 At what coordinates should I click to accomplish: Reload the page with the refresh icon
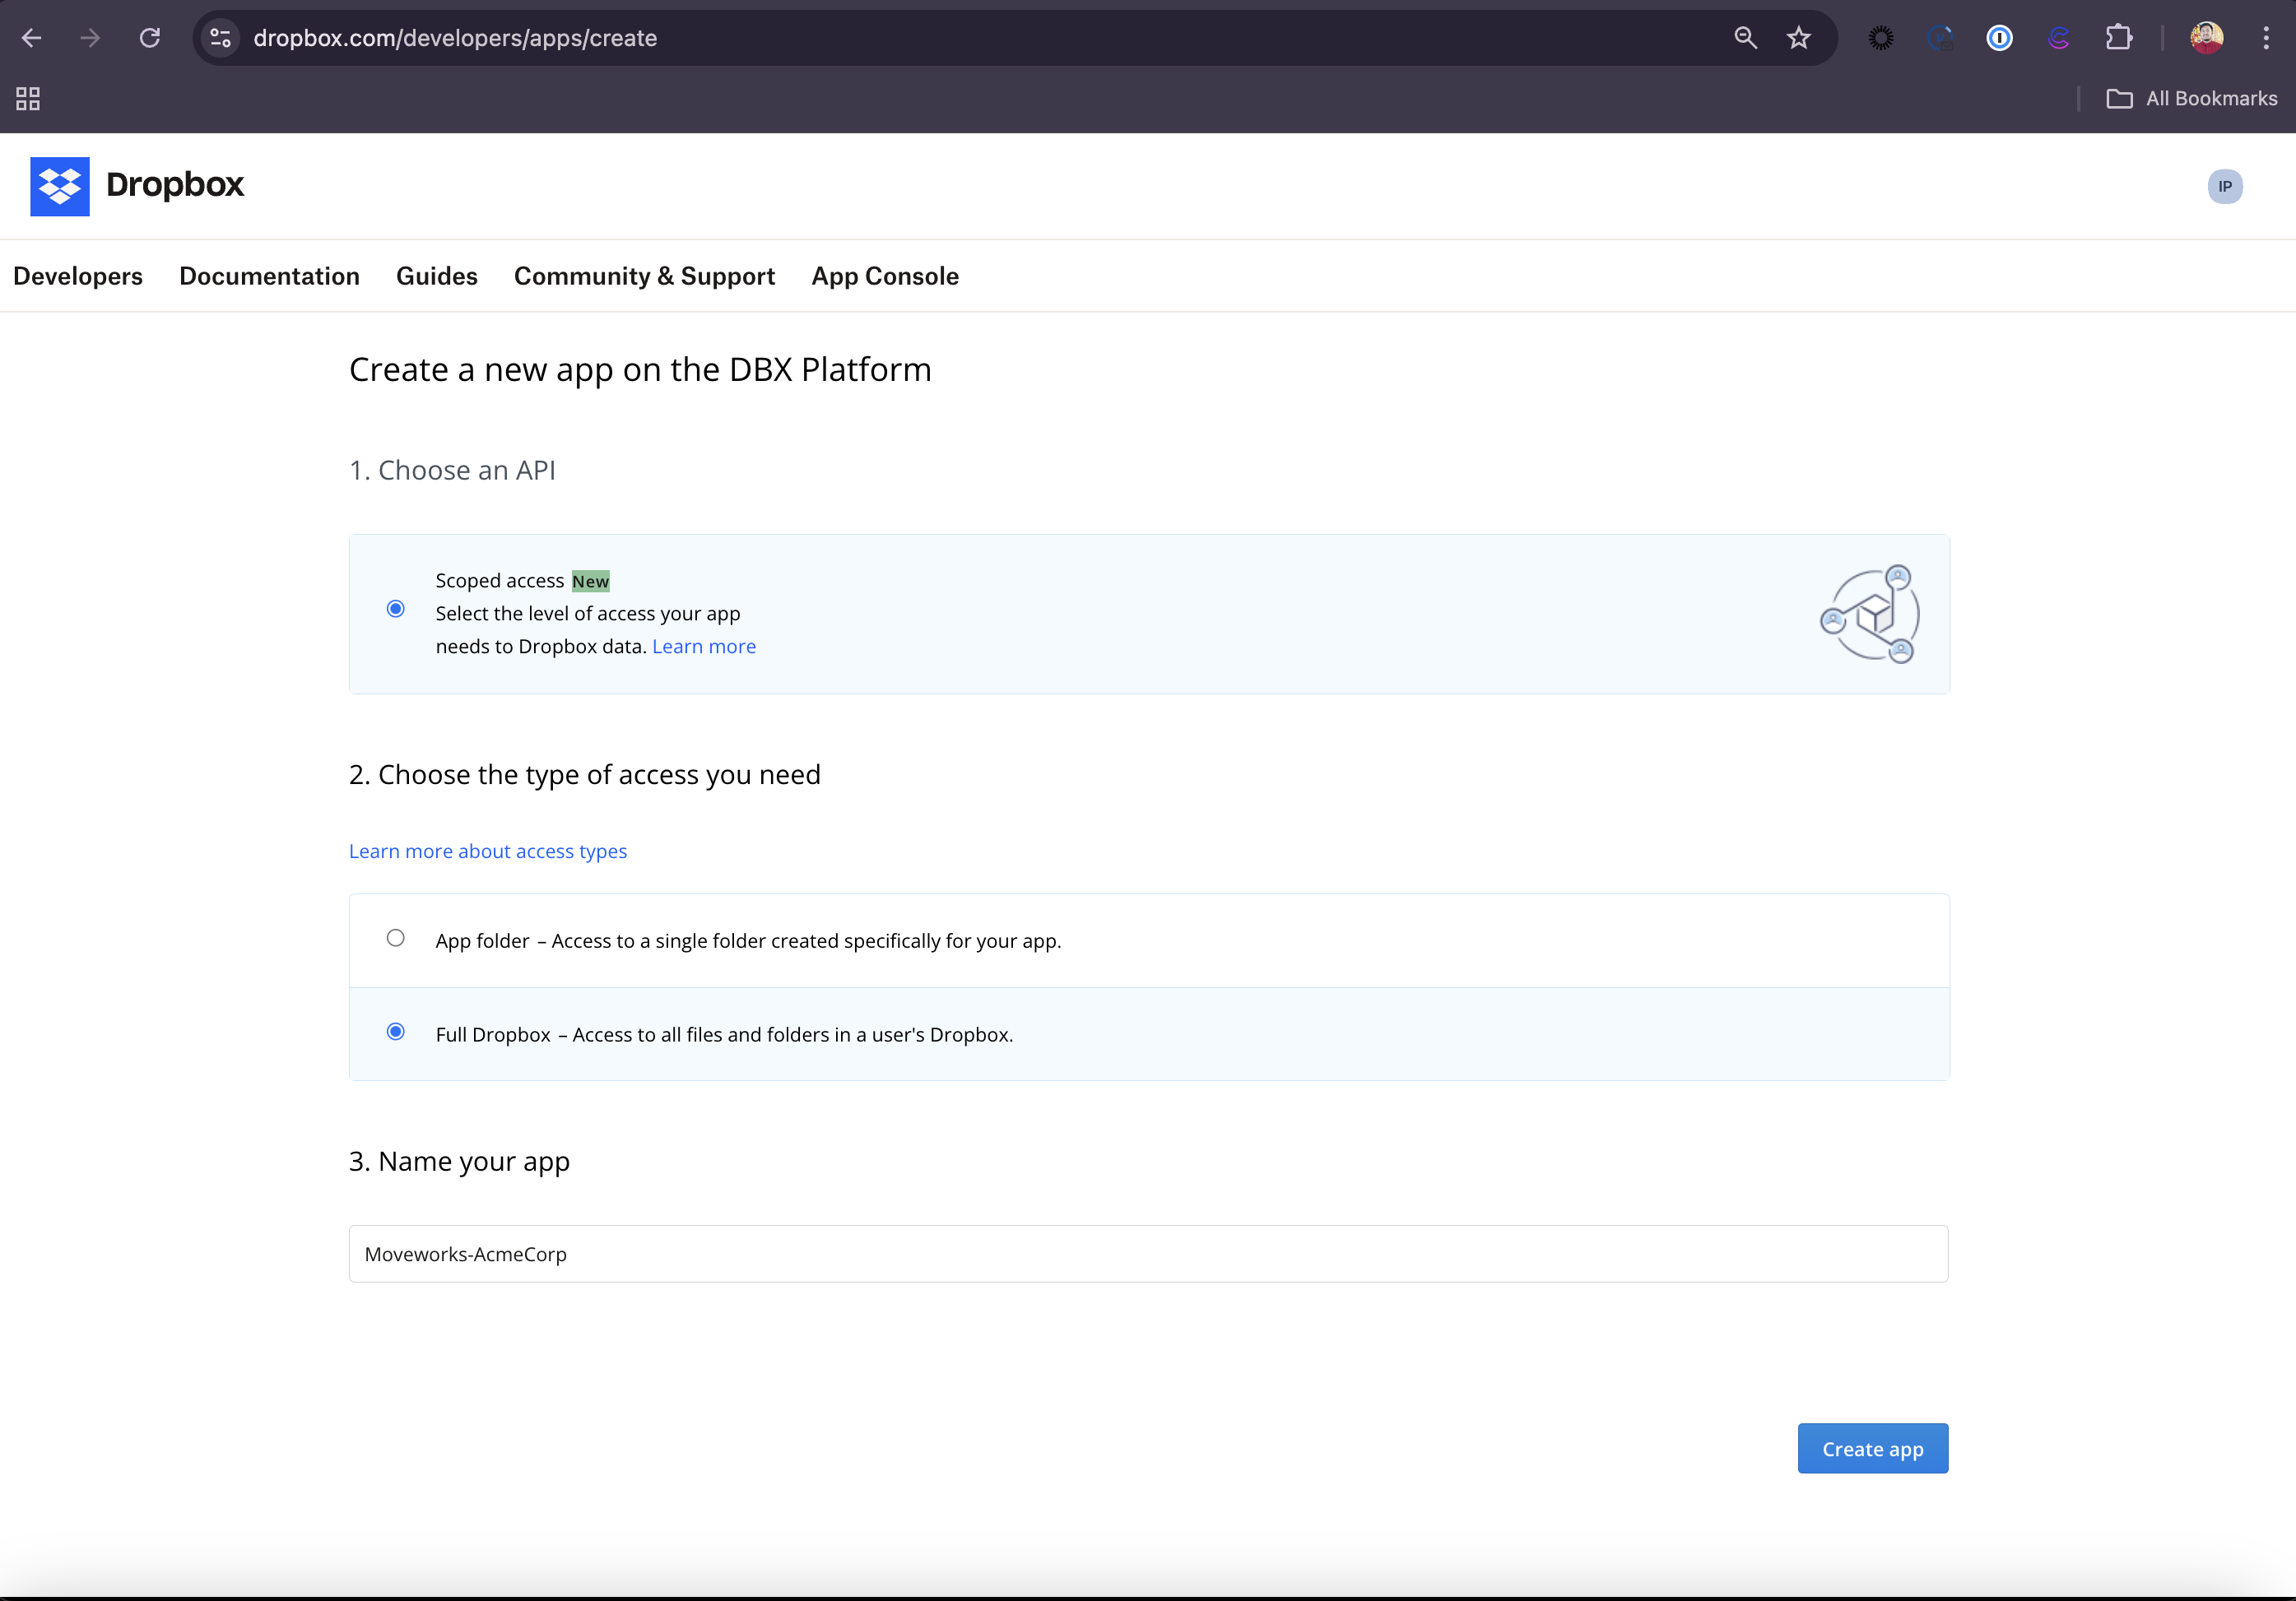tap(150, 38)
